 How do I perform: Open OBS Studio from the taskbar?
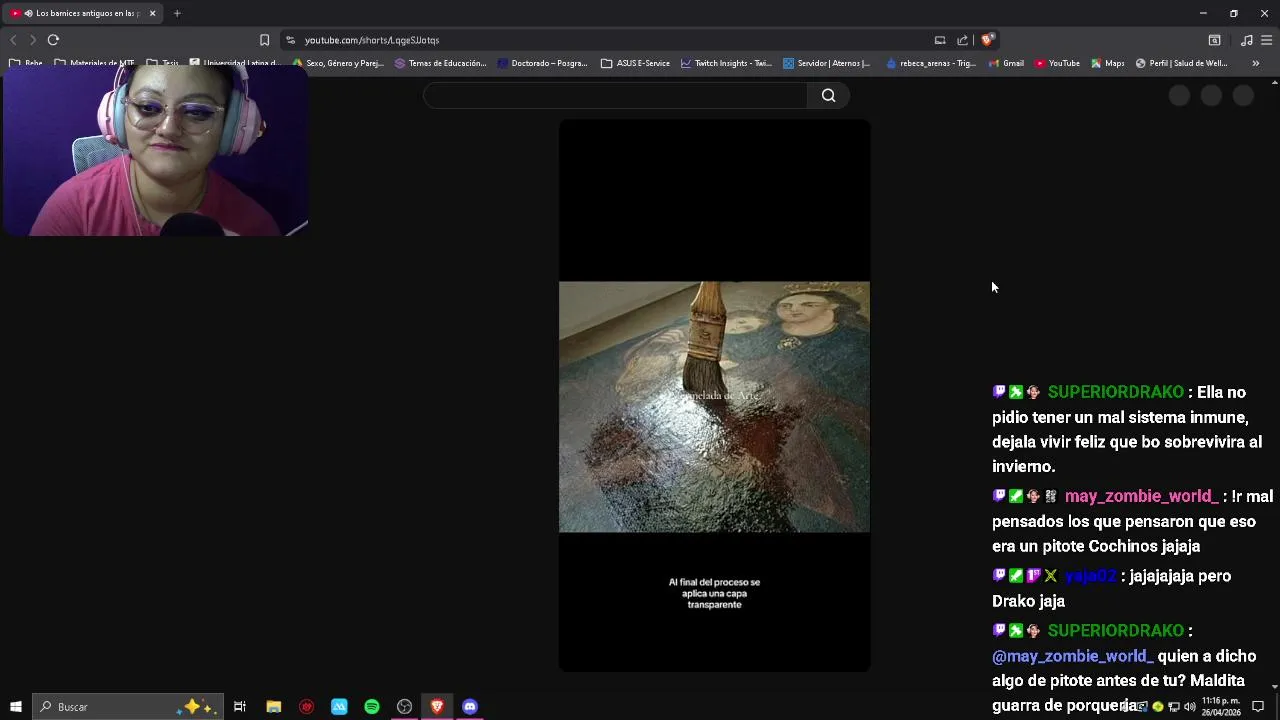(x=404, y=706)
